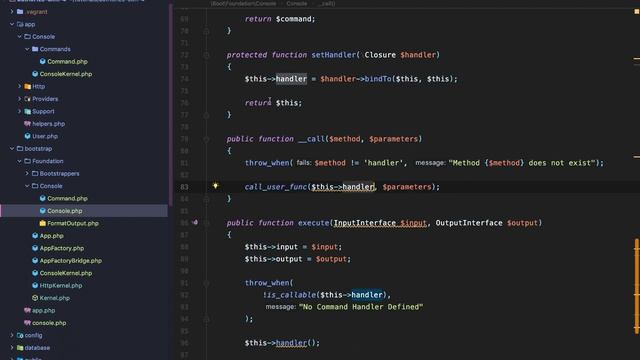This screenshot has width=640, height=360.
Task: Click the string "No Command Handler Defined"
Action: tap(361, 307)
